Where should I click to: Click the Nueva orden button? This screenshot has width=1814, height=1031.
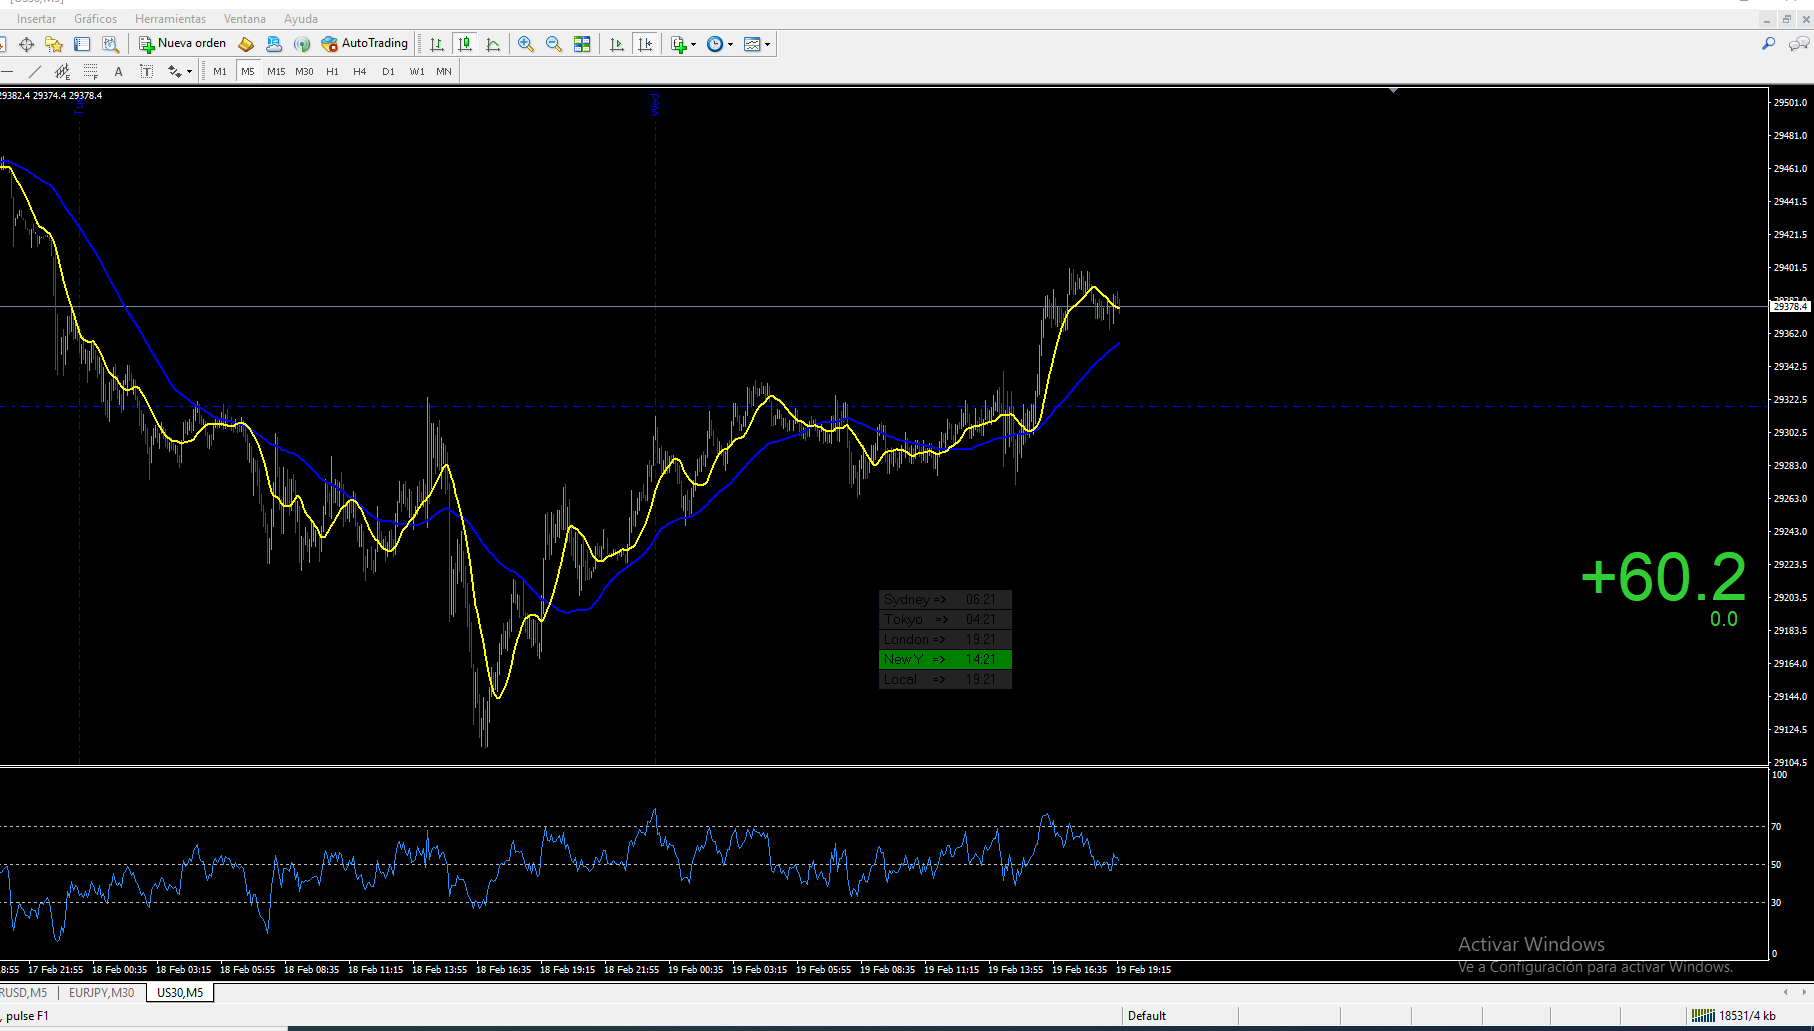pyautogui.click(x=182, y=44)
